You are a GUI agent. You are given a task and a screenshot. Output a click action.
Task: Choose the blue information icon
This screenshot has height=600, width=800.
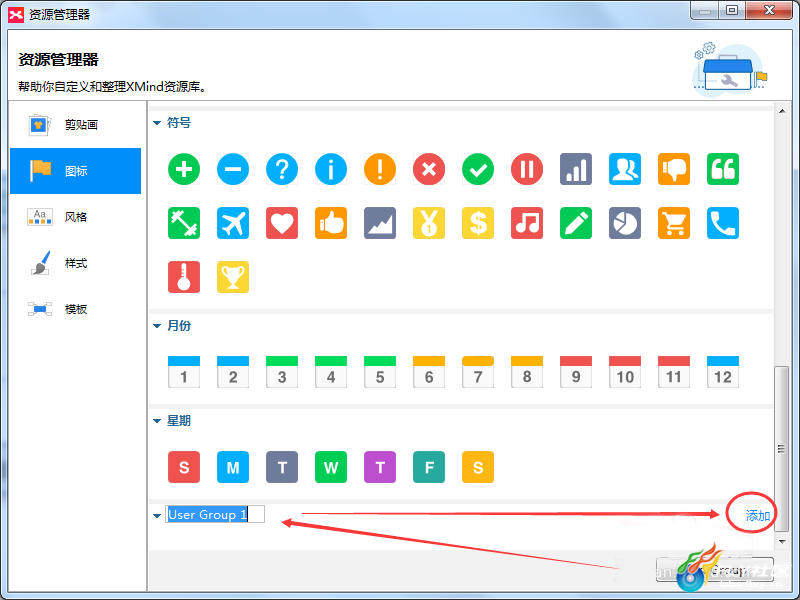click(x=331, y=169)
